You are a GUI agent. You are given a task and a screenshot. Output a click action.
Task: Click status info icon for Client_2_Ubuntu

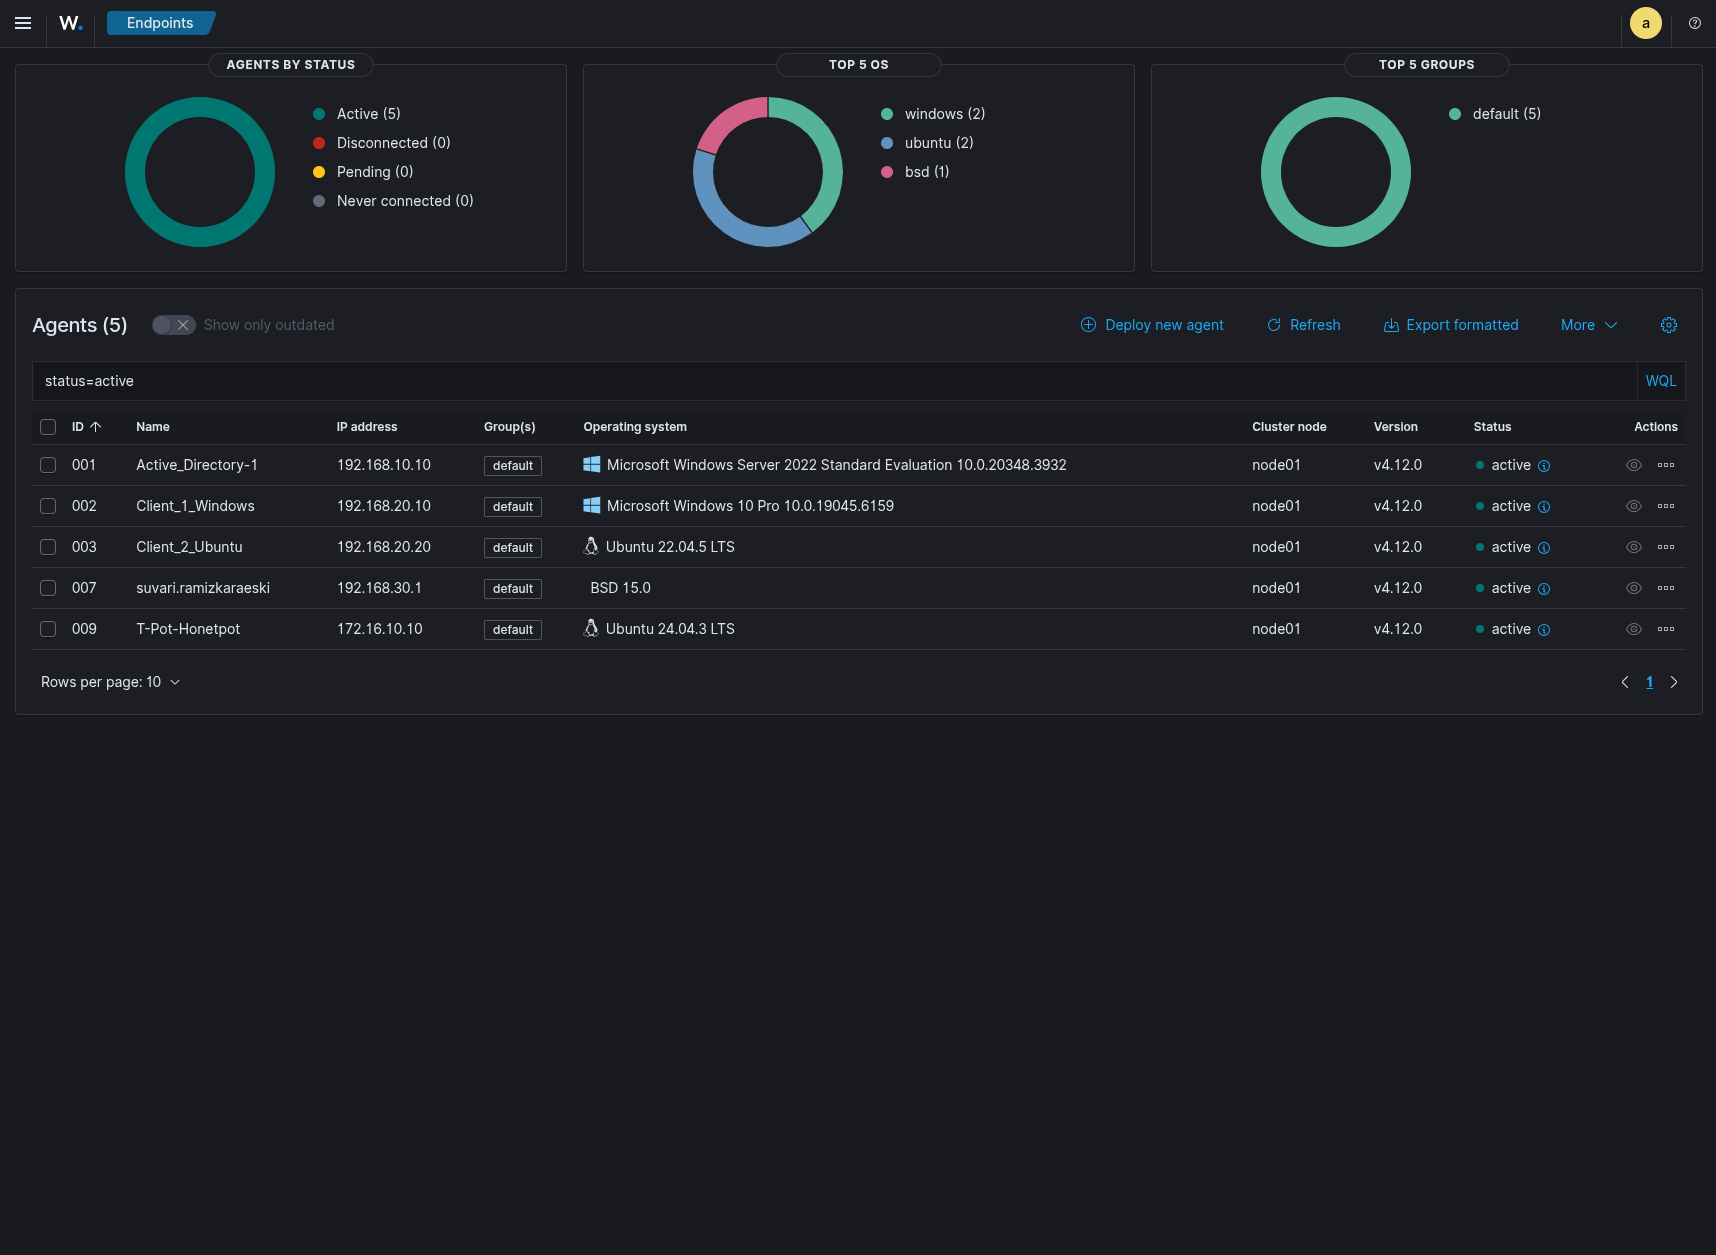pyautogui.click(x=1543, y=548)
